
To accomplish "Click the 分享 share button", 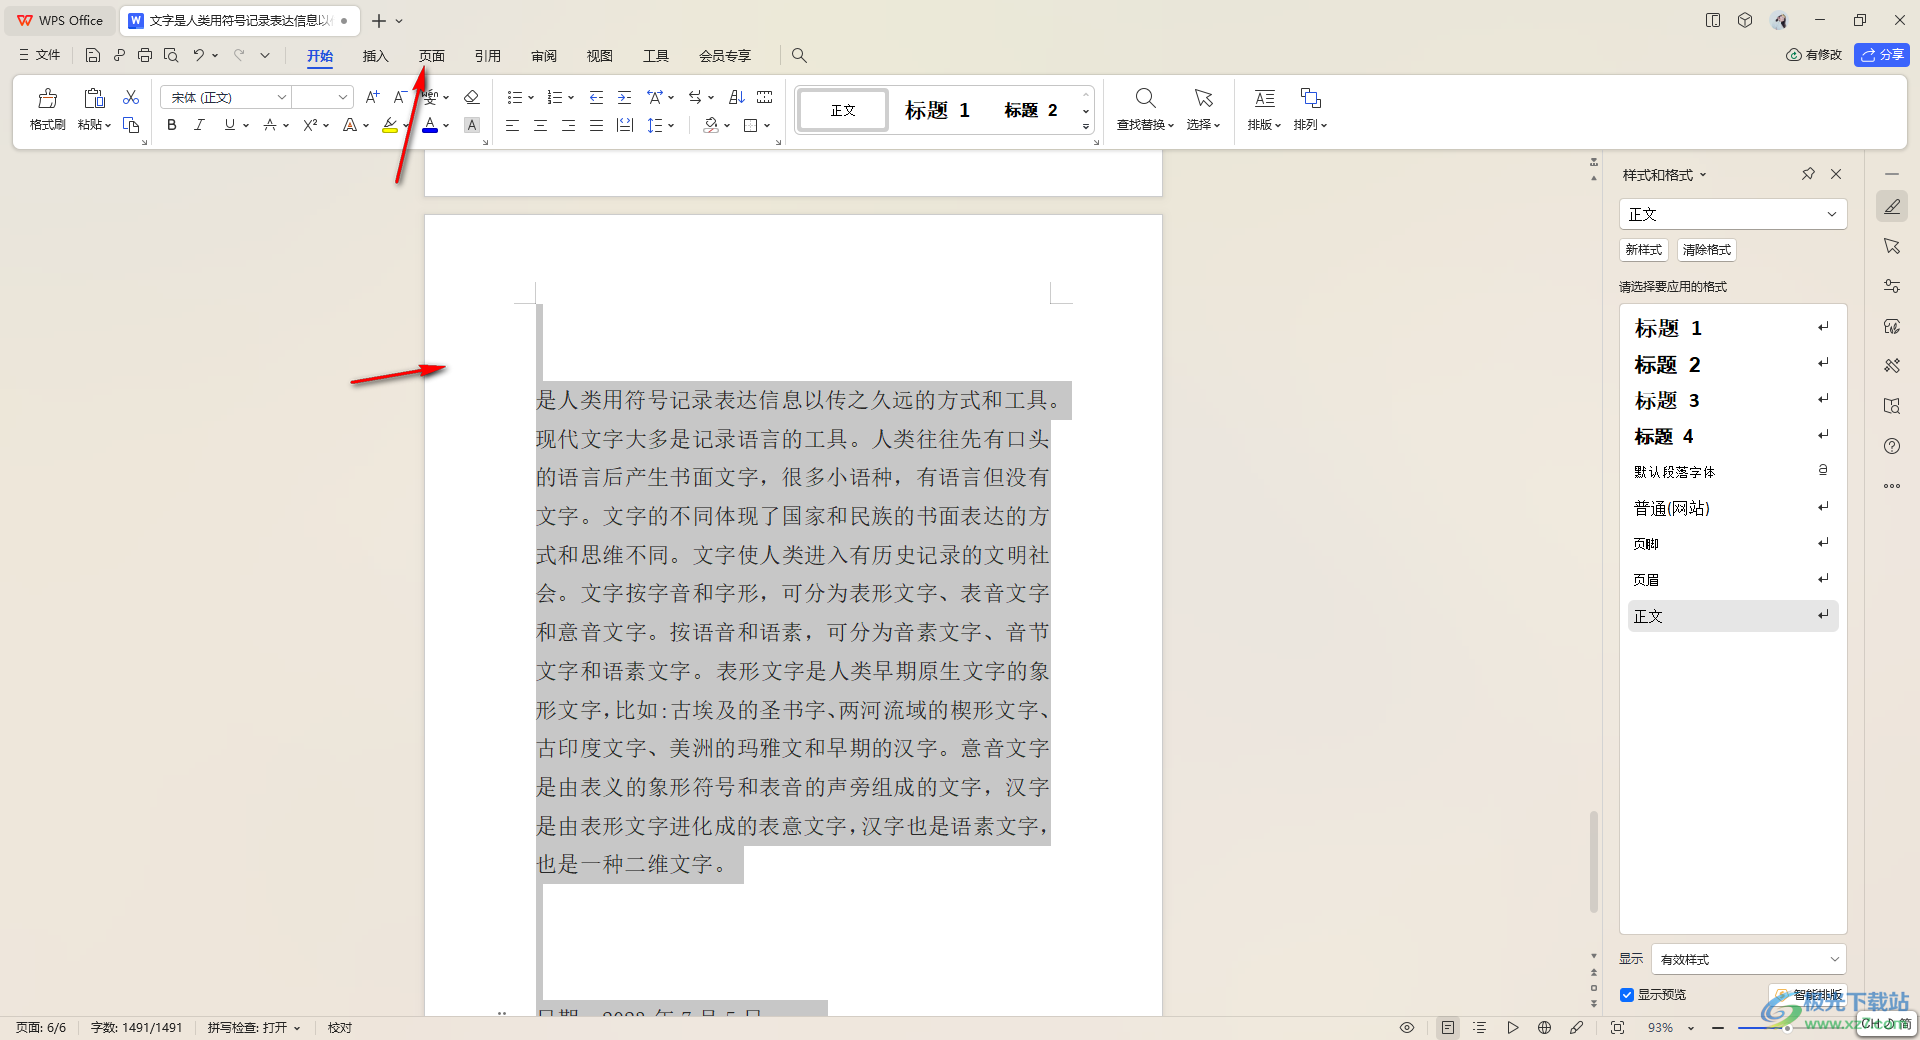I will 1882,55.
